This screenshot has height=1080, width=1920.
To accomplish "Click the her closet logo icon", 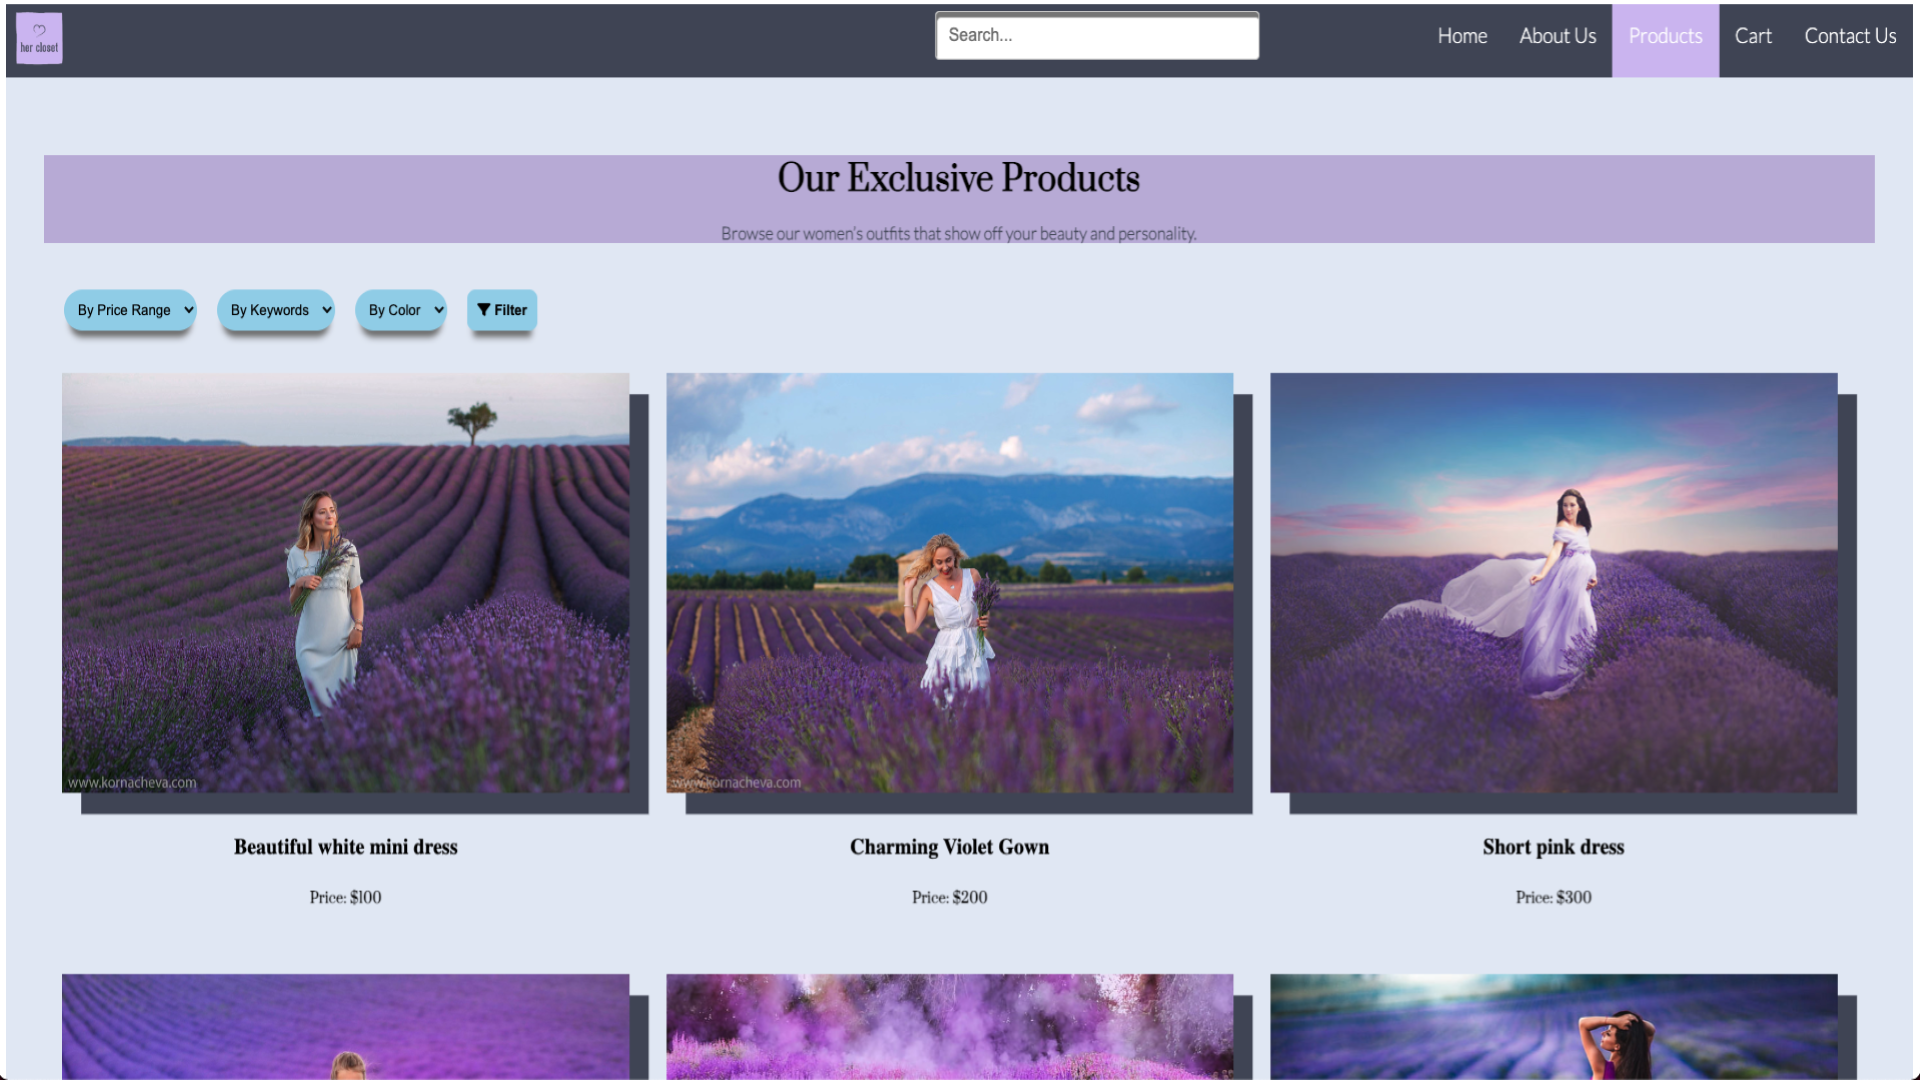I will [x=39, y=39].
